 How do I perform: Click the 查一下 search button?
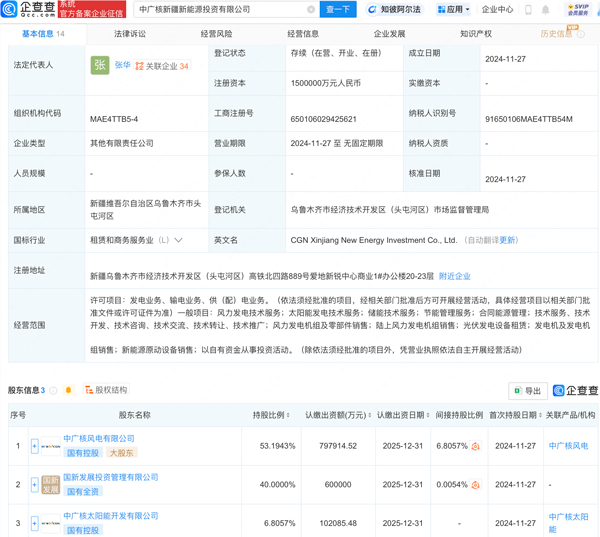coord(338,10)
